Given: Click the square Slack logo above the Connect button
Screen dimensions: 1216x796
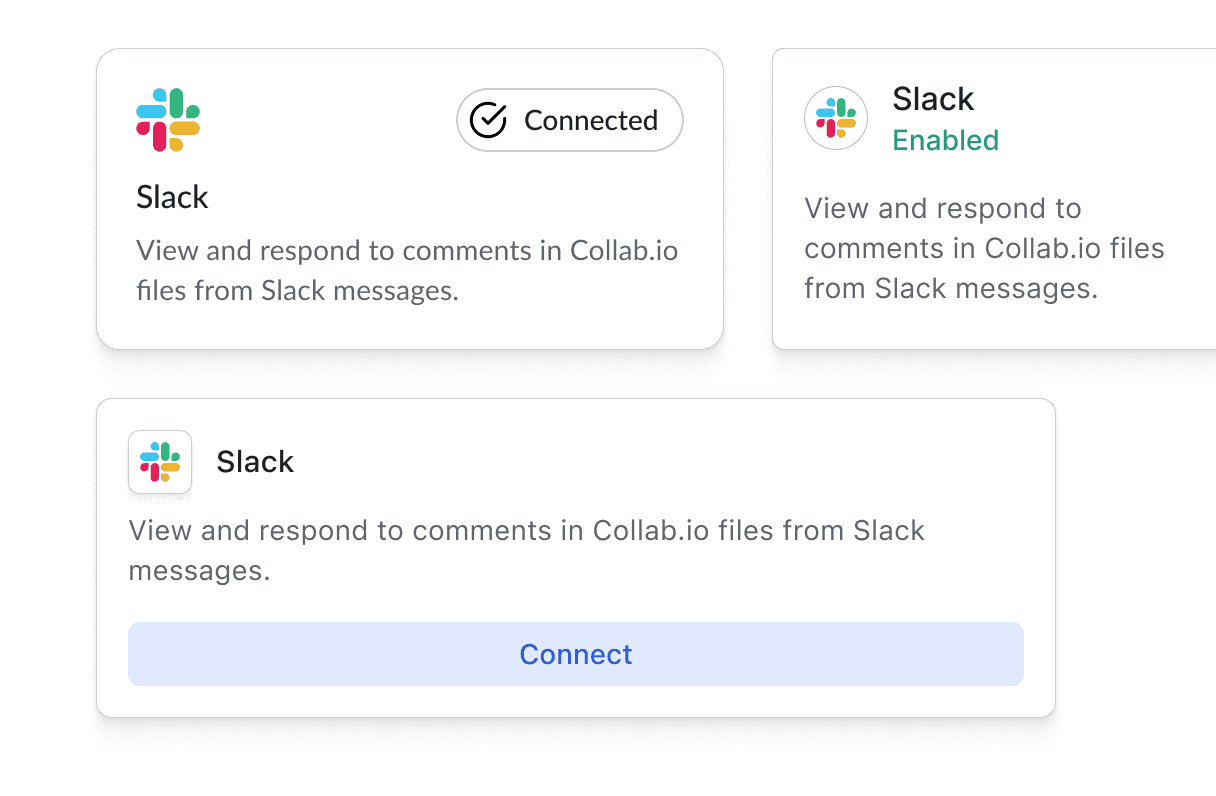Looking at the screenshot, I should pyautogui.click(x=160, y=461).
